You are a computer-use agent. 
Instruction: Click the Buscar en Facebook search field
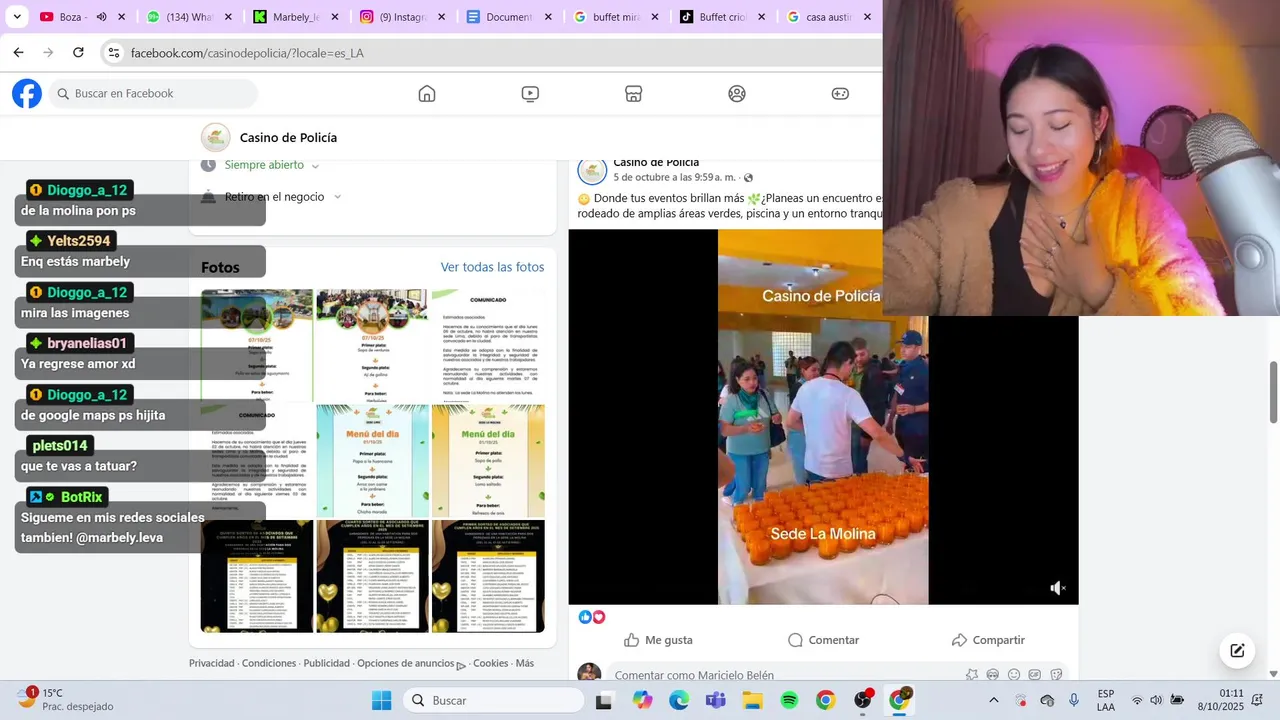tap(153, 94)
